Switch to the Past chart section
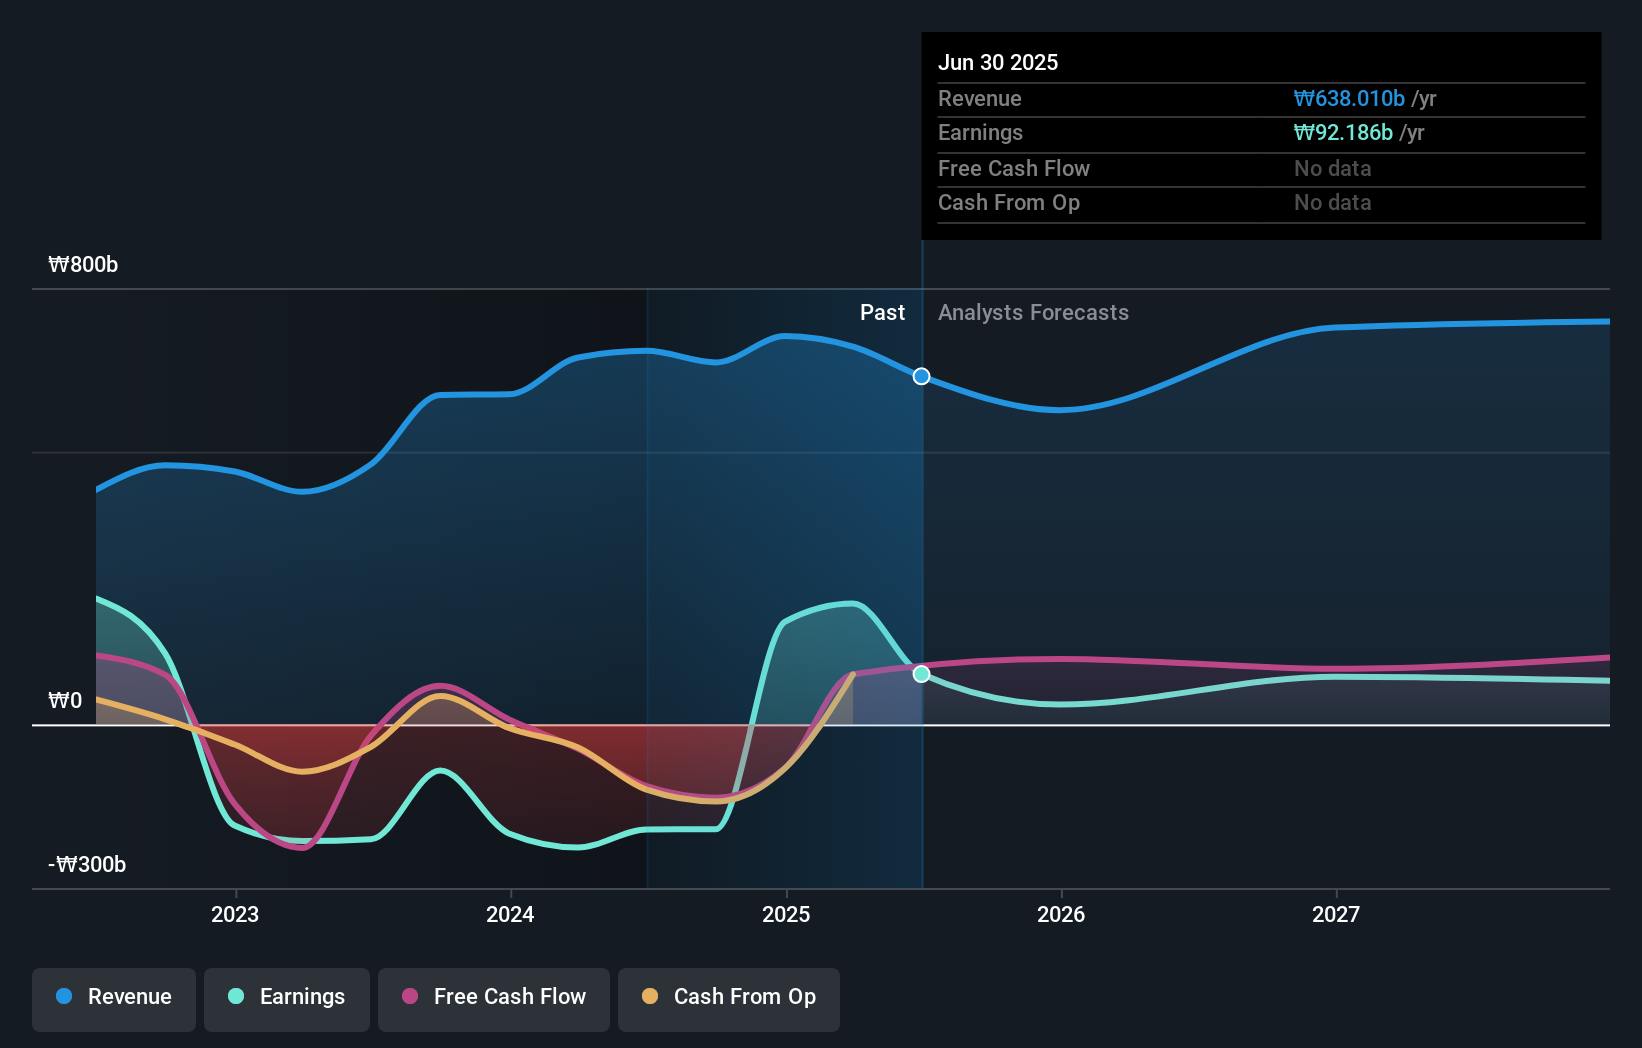 (882, 312)
